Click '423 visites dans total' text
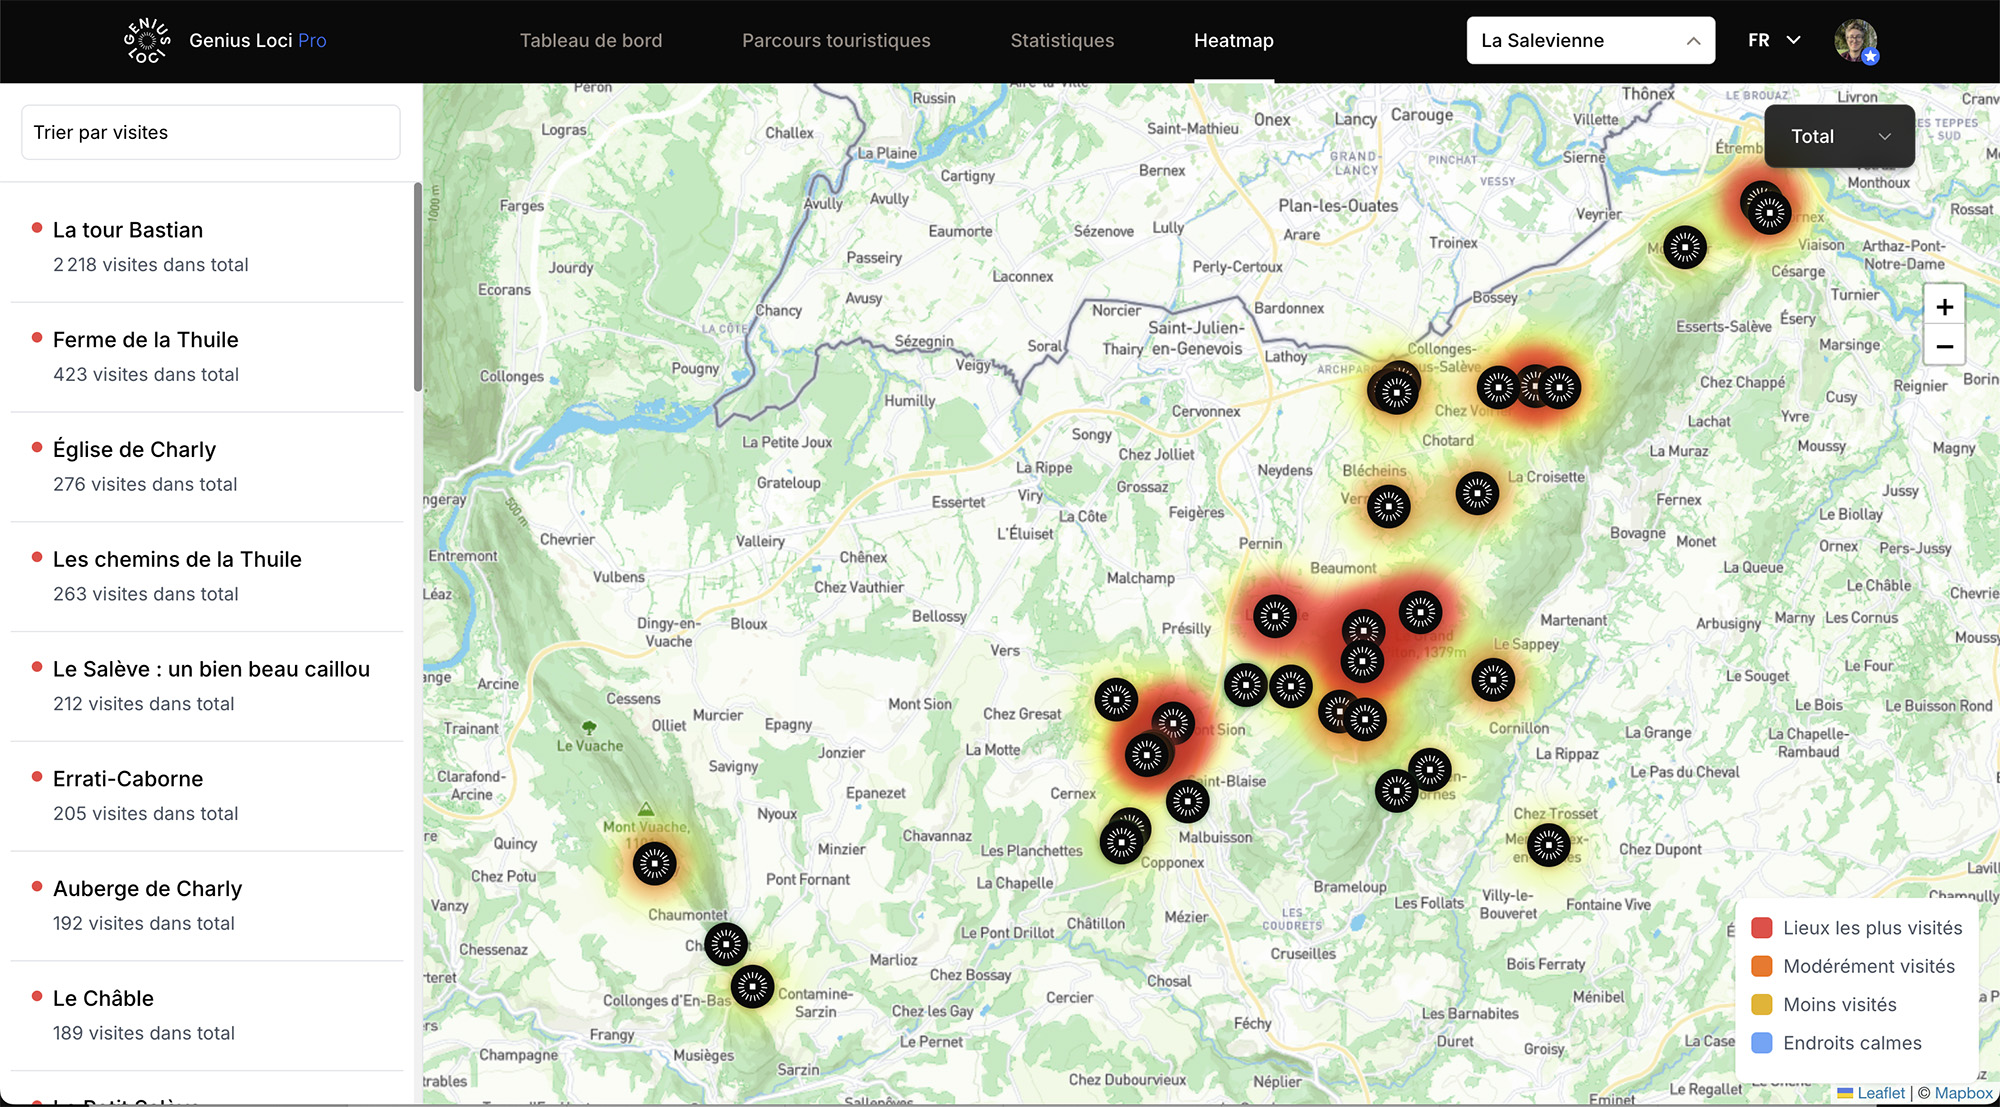2000x1107 pixels. coord(146,375)
